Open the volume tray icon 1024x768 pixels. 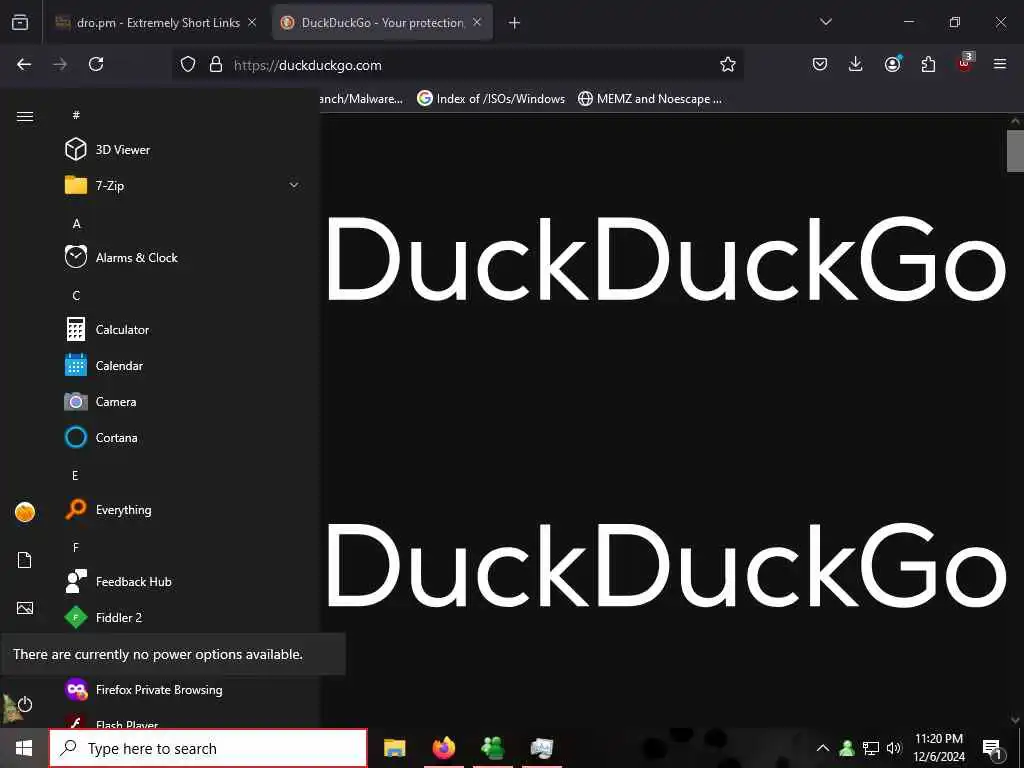894,748
